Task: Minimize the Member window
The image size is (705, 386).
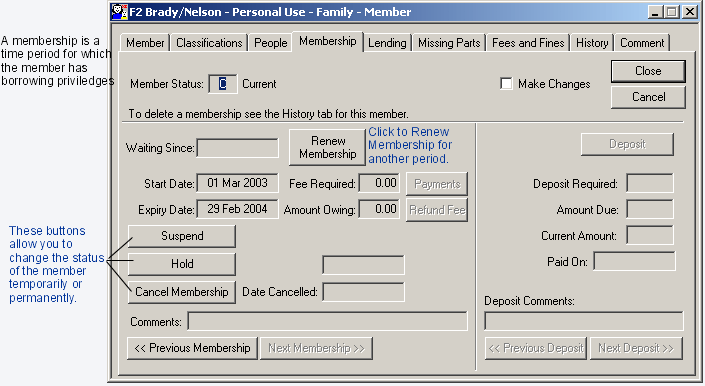Action: click(655, 12)
